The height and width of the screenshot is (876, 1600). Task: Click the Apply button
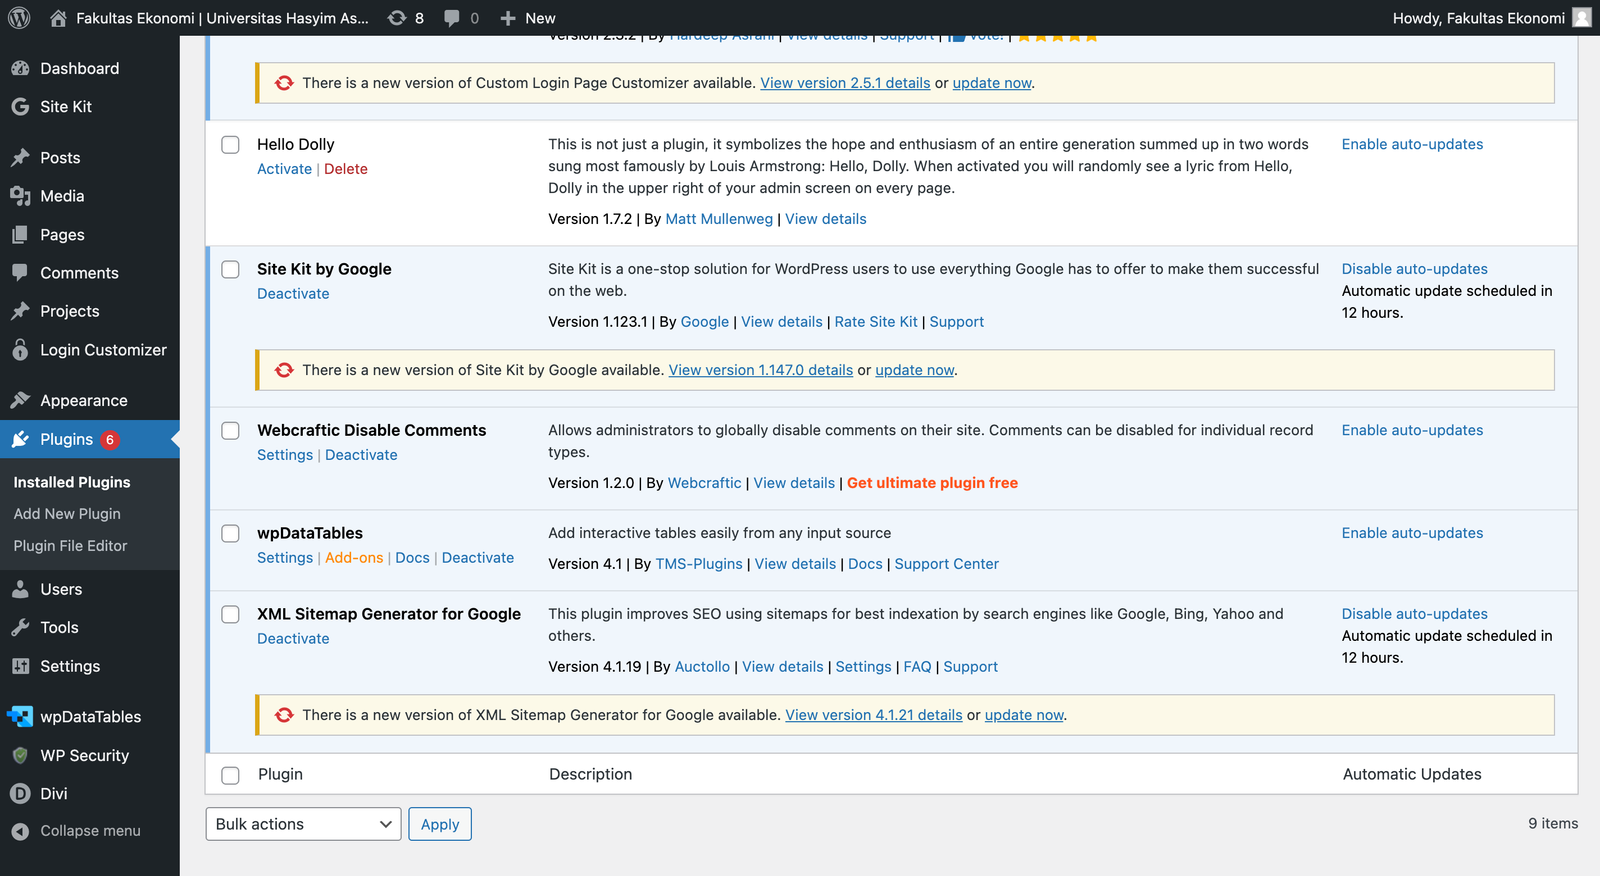click(x=440, y=824)
